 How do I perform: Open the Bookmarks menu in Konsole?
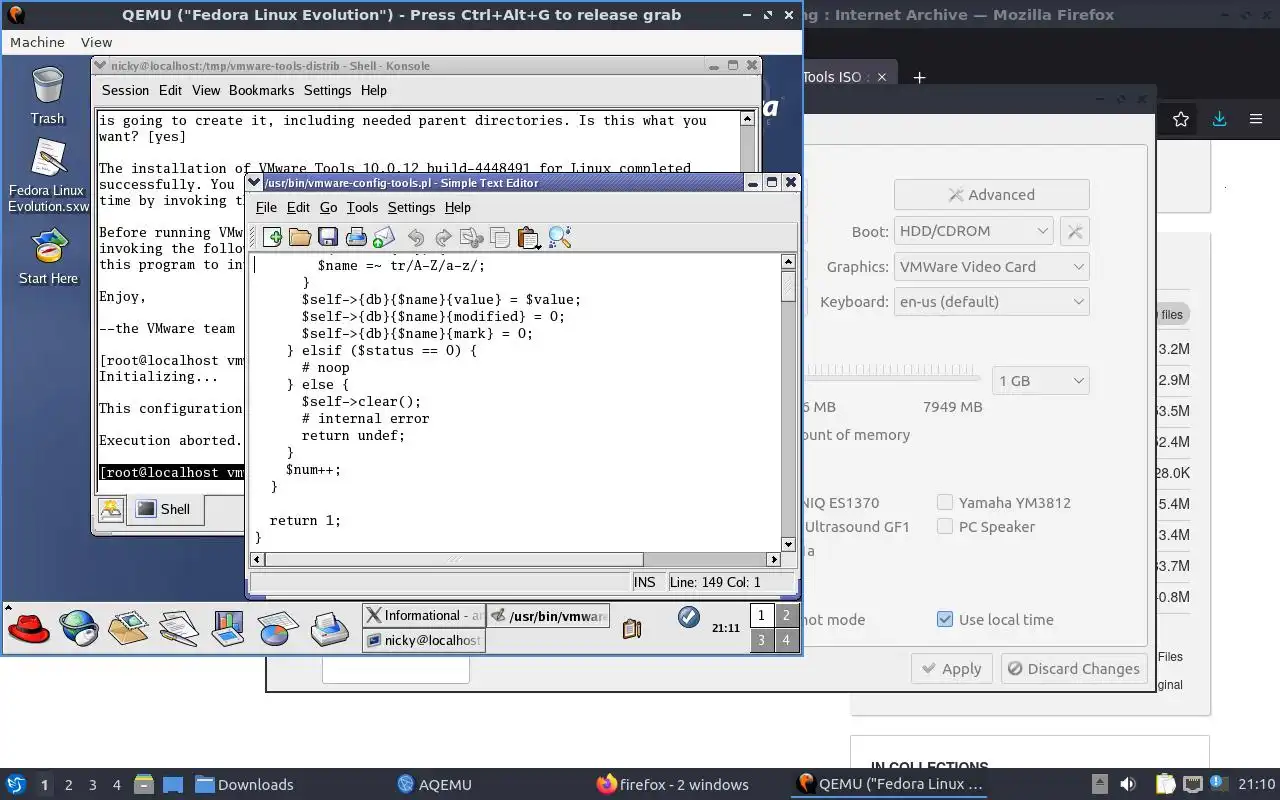261,90
